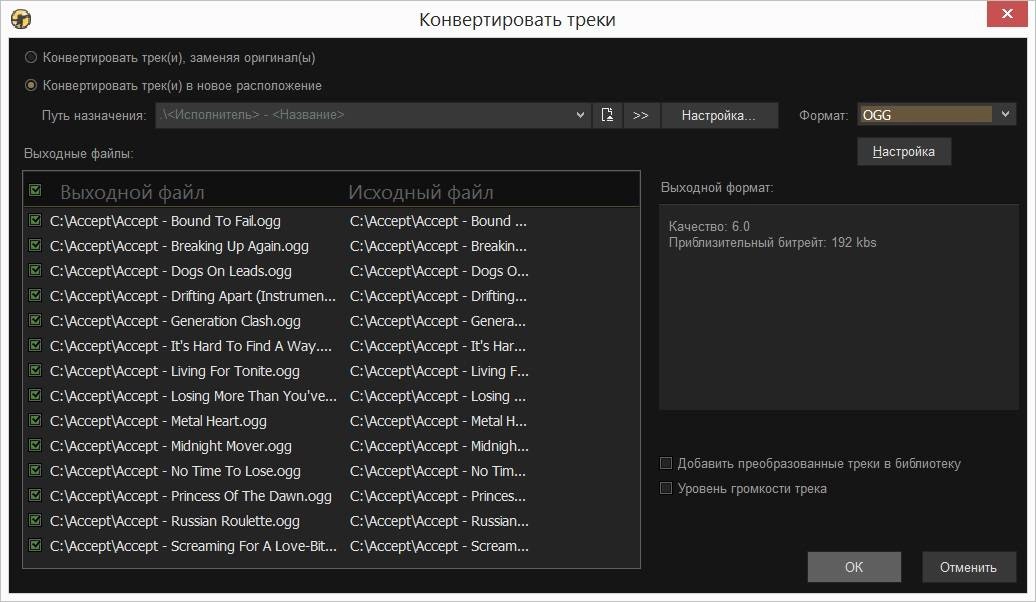
Task: Close the Конвертировать треки dialog
Action: [1007, 14]
